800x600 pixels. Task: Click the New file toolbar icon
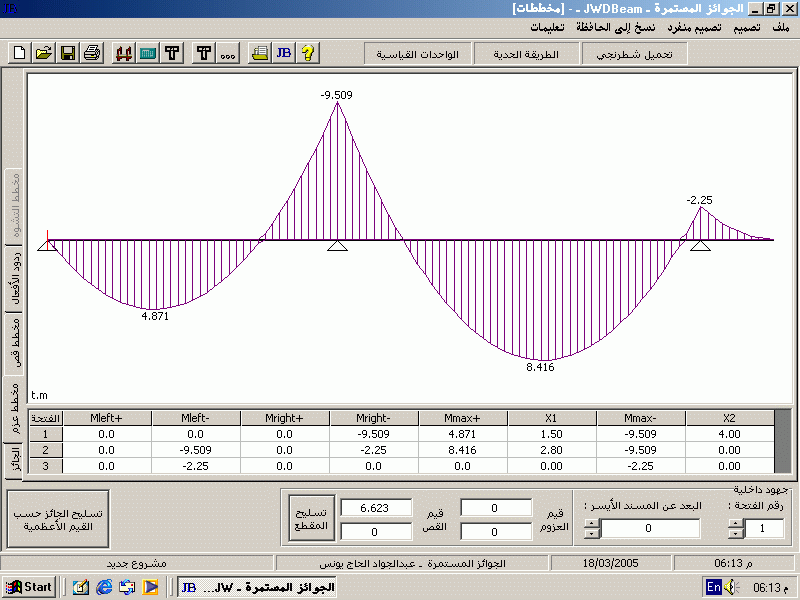click(x=19, y=53)
